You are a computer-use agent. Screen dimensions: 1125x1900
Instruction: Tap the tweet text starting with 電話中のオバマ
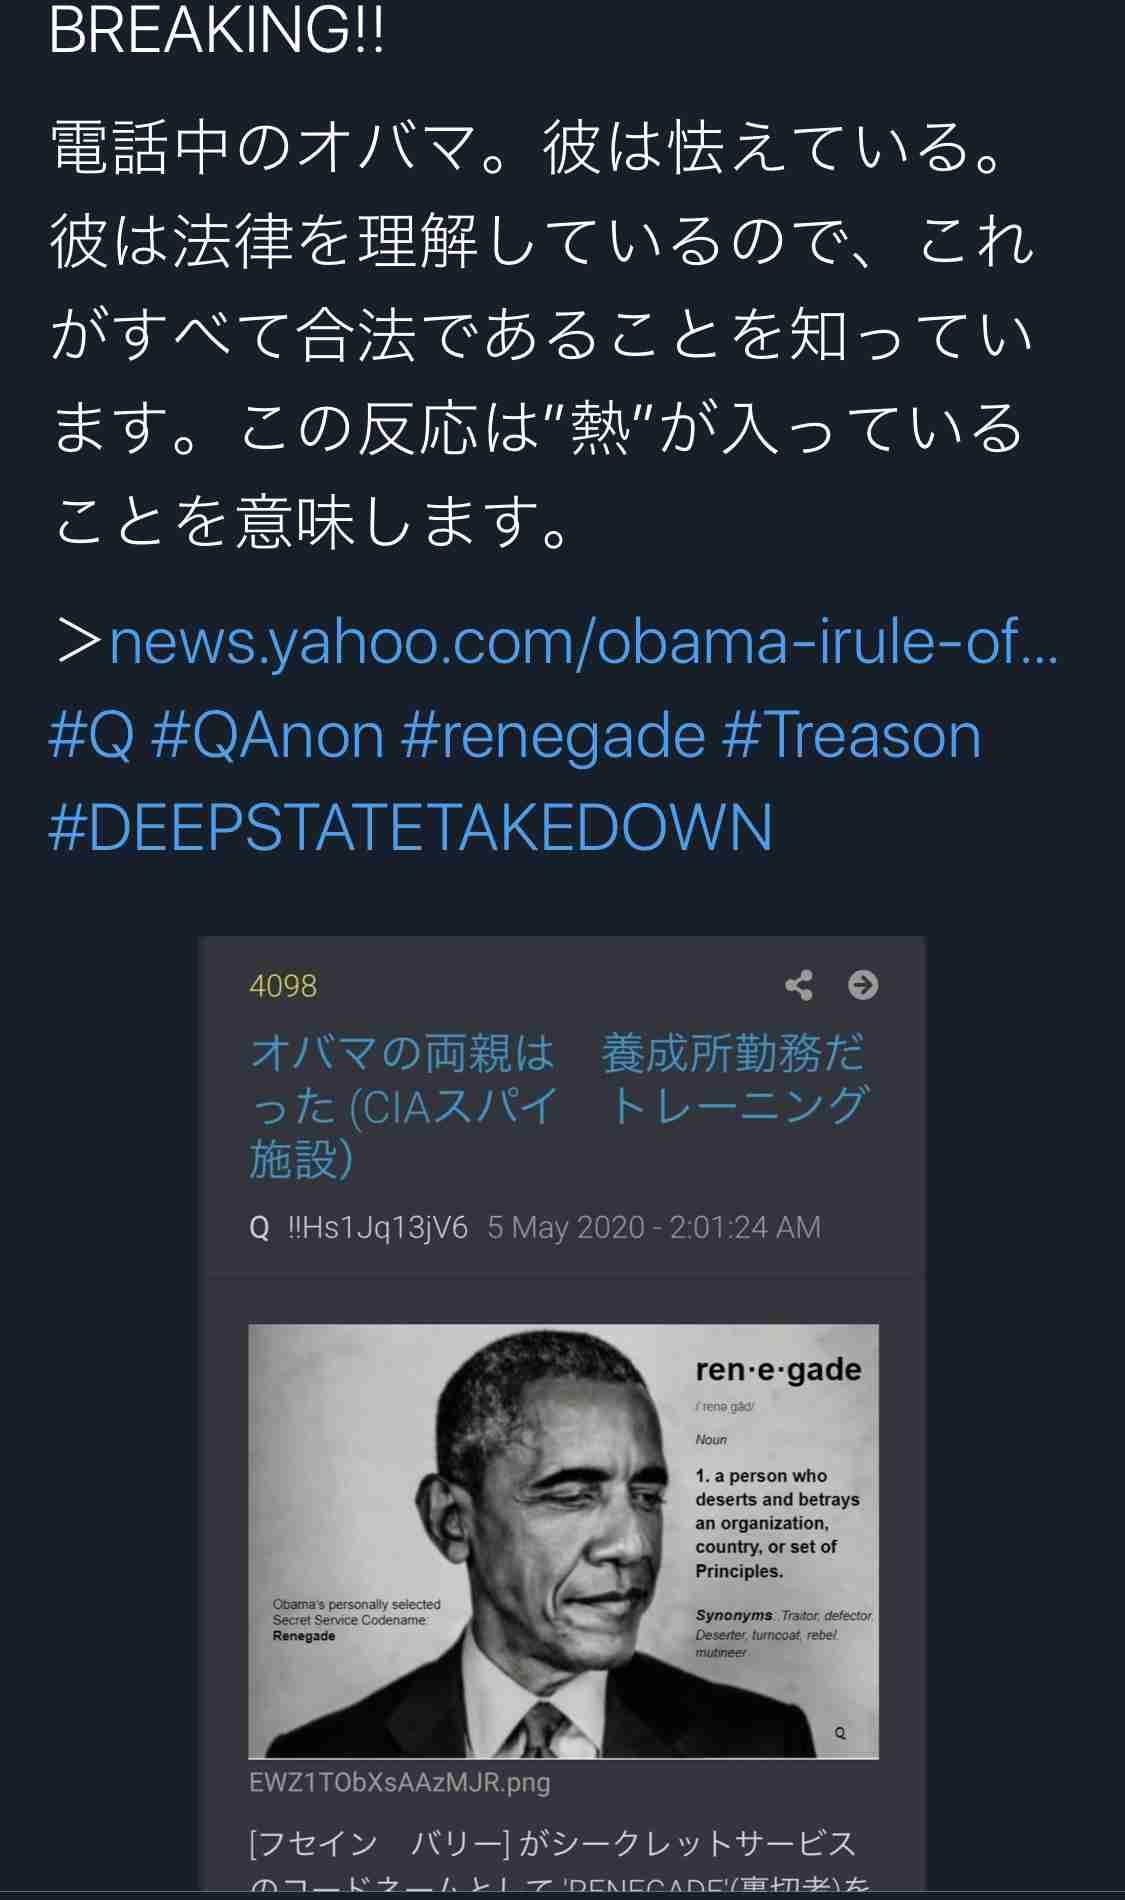coord(541,335)
